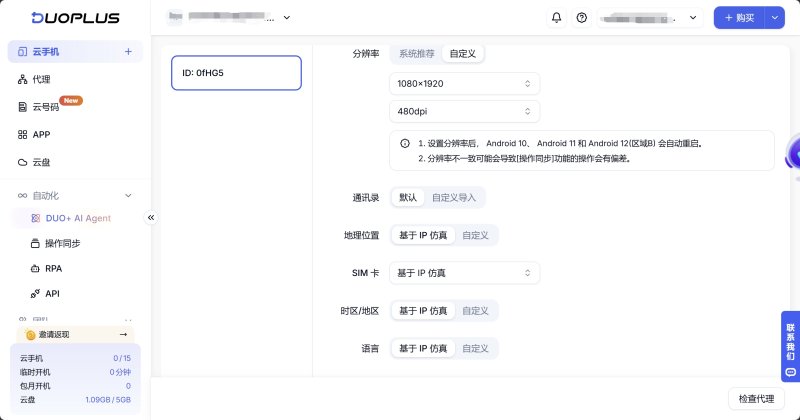The width and height of the screenshot is (800, 420).
Task: Open the 联系我们 contact us side tab
Action: click(790, 346)
